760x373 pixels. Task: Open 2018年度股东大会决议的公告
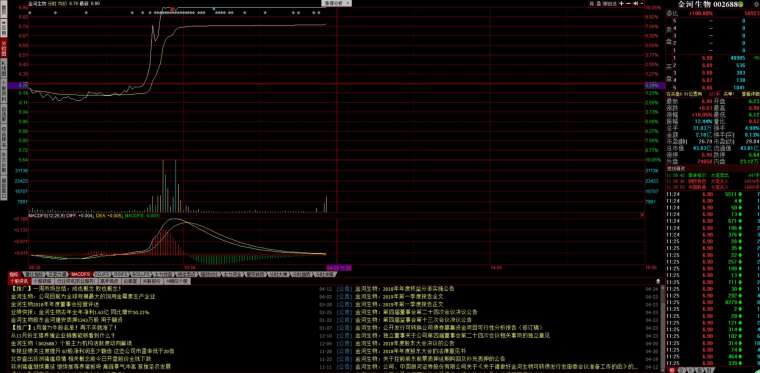[x=405, y=343]
